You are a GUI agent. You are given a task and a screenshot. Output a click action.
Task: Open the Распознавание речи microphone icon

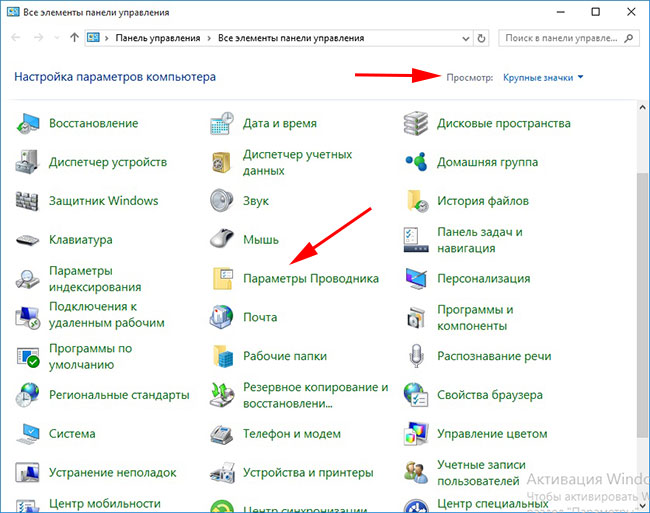click(416, 357)
